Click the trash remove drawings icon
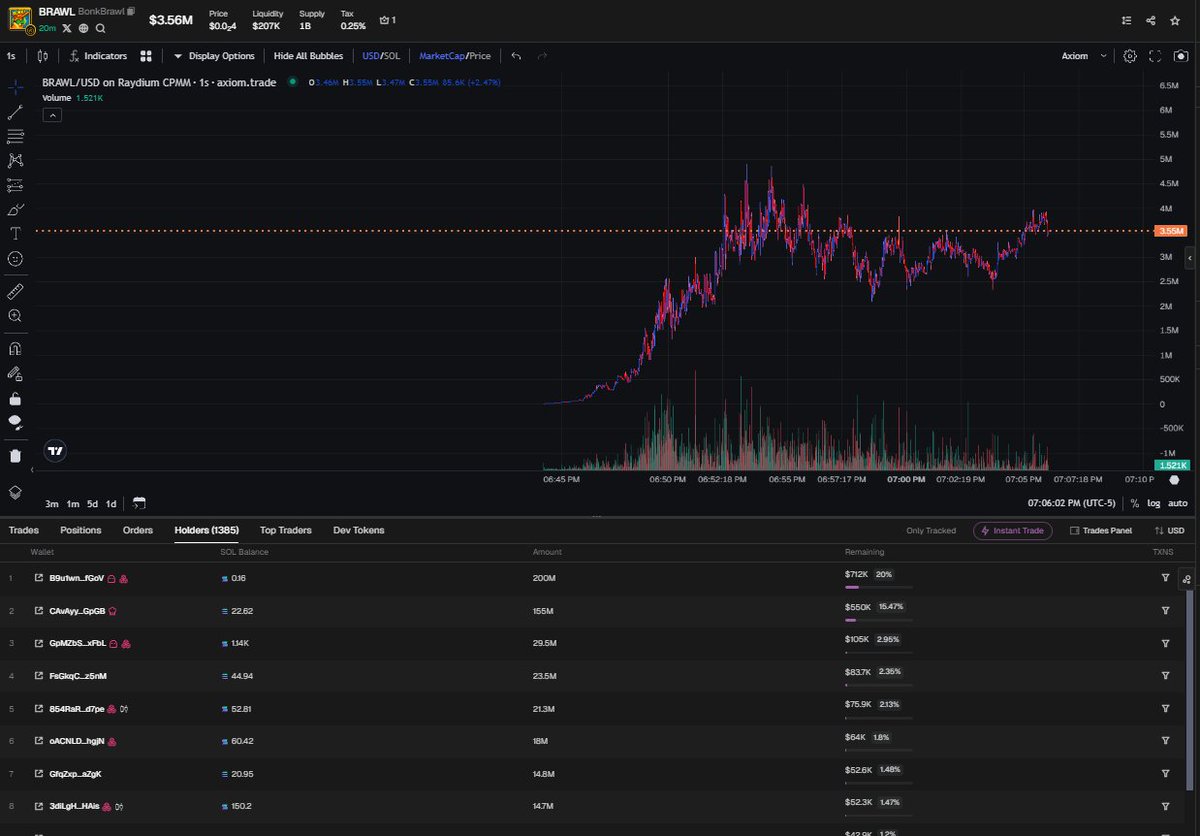 (15, 456)
